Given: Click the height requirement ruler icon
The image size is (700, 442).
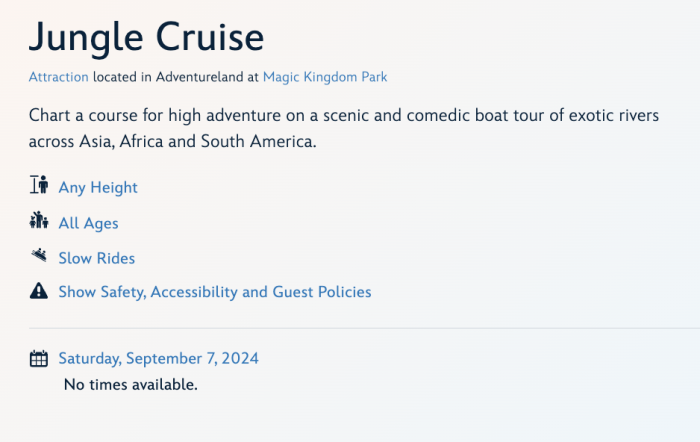Looking at the screenshot, I should (39, 186).
